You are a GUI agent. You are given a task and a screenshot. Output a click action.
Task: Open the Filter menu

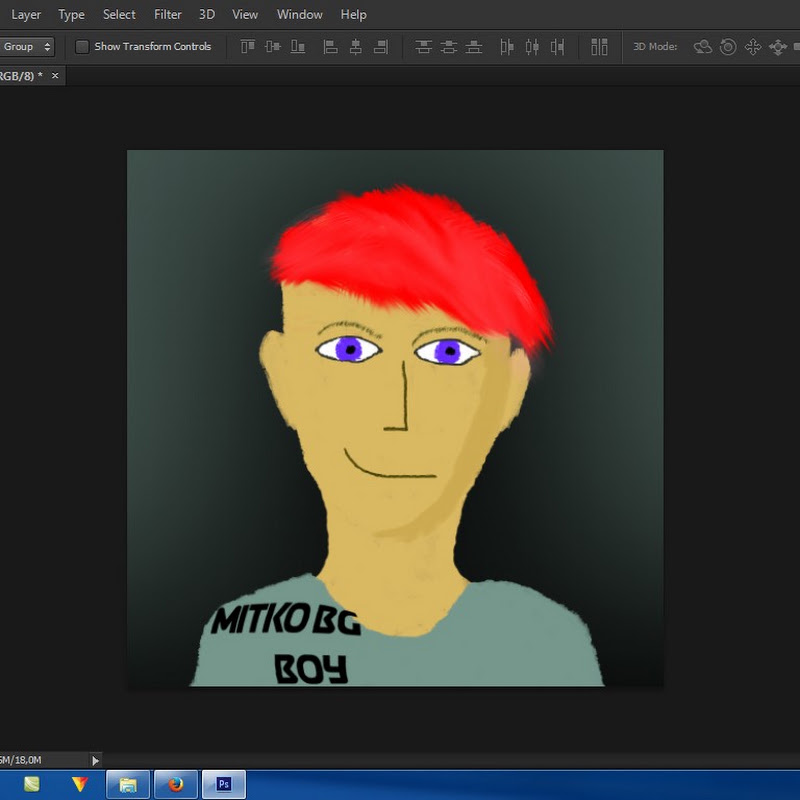click(x=168, y=14)
